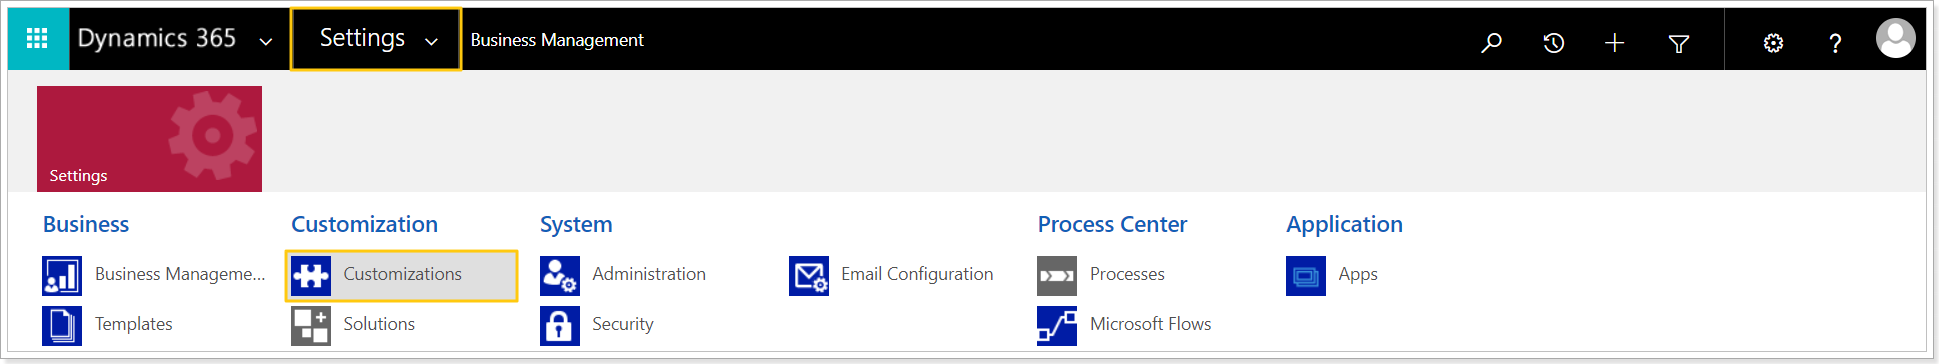The width and height of the screenshot is (1939, 364).
Task: Click the plus quick create icon
Action: coord(1614,43)
